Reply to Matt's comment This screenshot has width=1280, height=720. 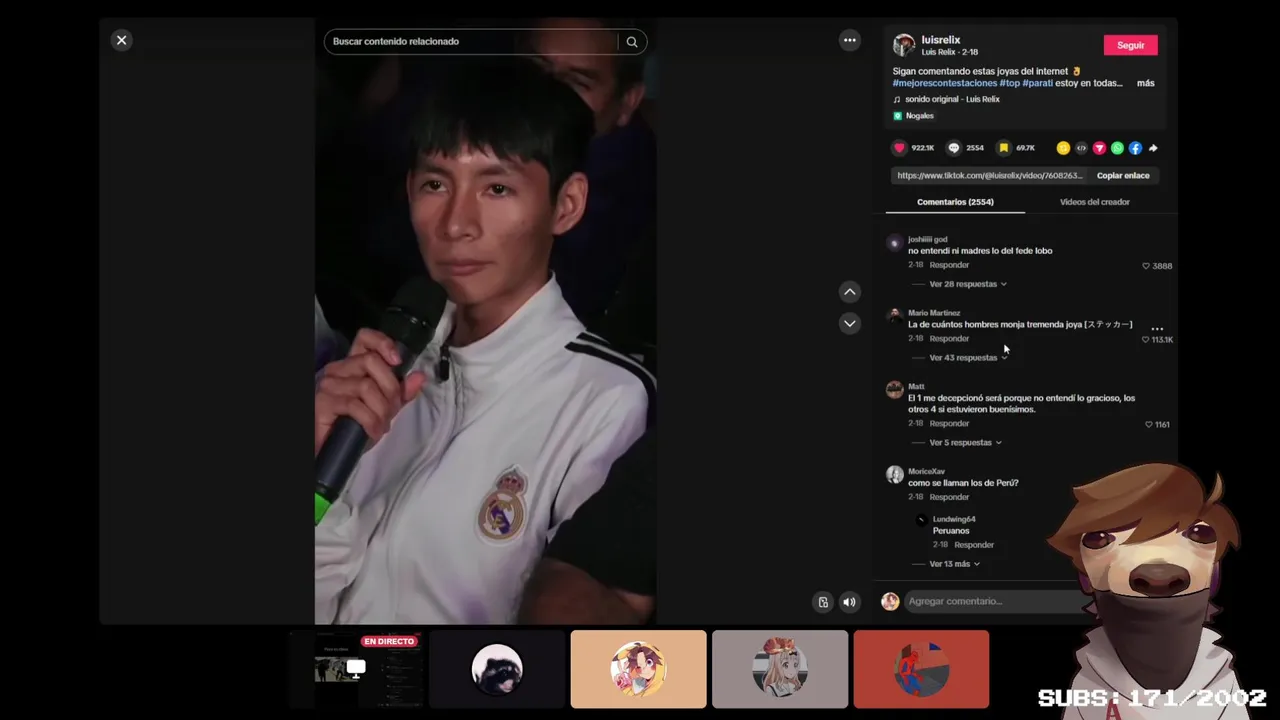coord(949,423)
